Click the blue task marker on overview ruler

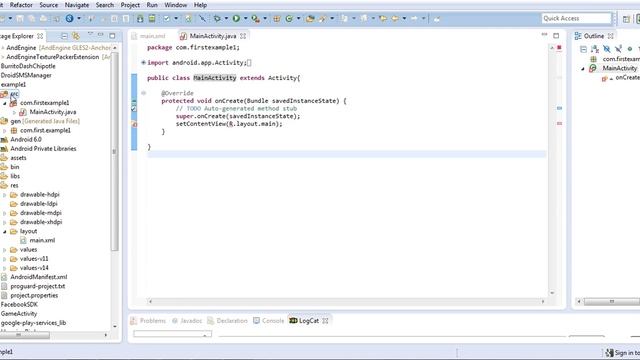click(559, 108)
